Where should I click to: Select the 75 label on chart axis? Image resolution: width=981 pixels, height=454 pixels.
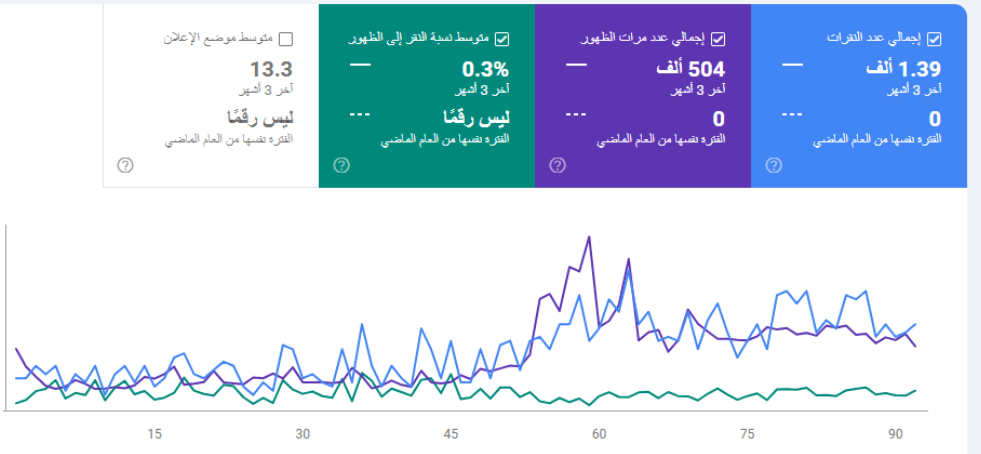747,433
